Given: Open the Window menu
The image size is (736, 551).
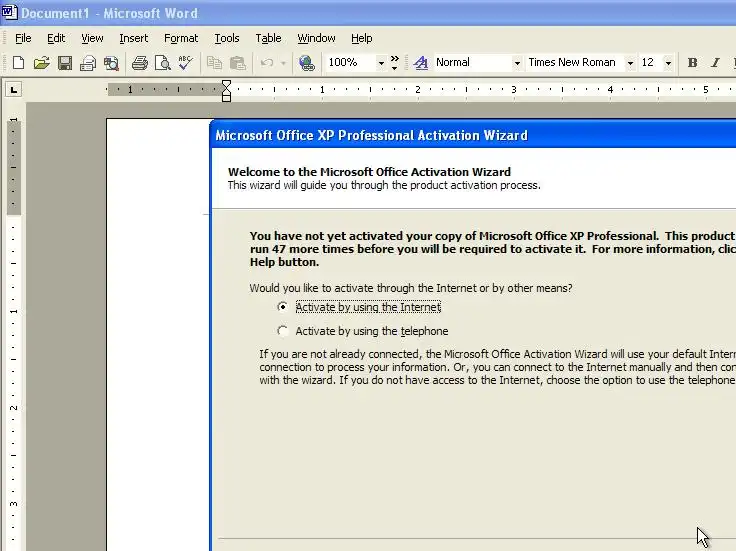Looking at the screenshot, I should click(x=316, y=38).
